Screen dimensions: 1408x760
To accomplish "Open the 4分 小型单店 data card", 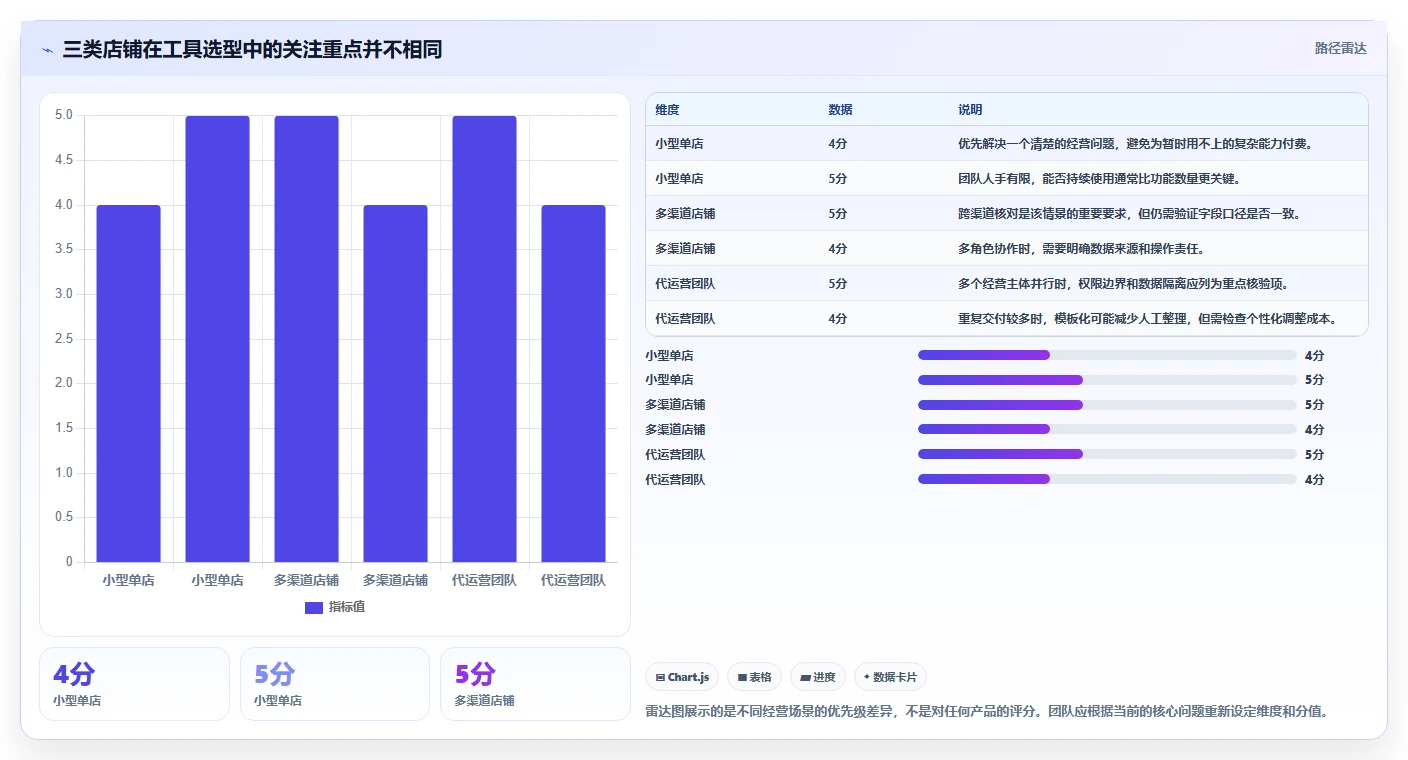I will coord(134,684).
